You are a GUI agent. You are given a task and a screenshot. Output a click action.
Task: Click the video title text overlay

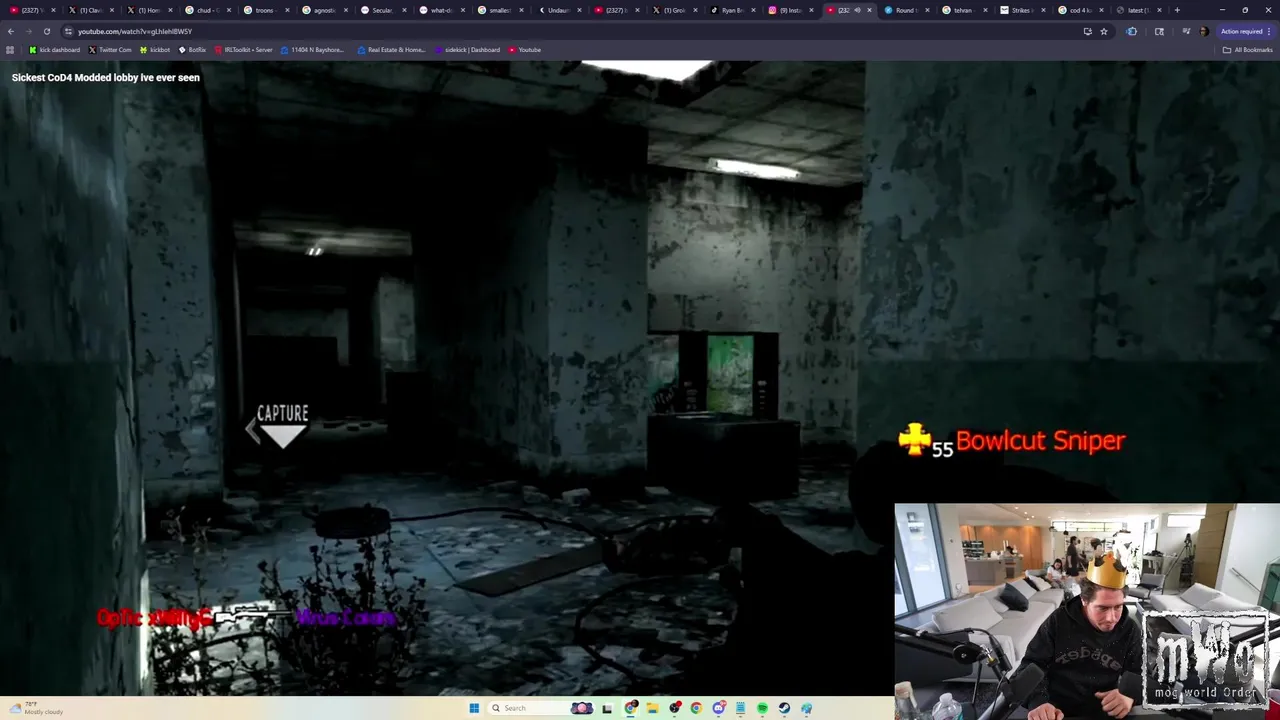coord(106,77)
